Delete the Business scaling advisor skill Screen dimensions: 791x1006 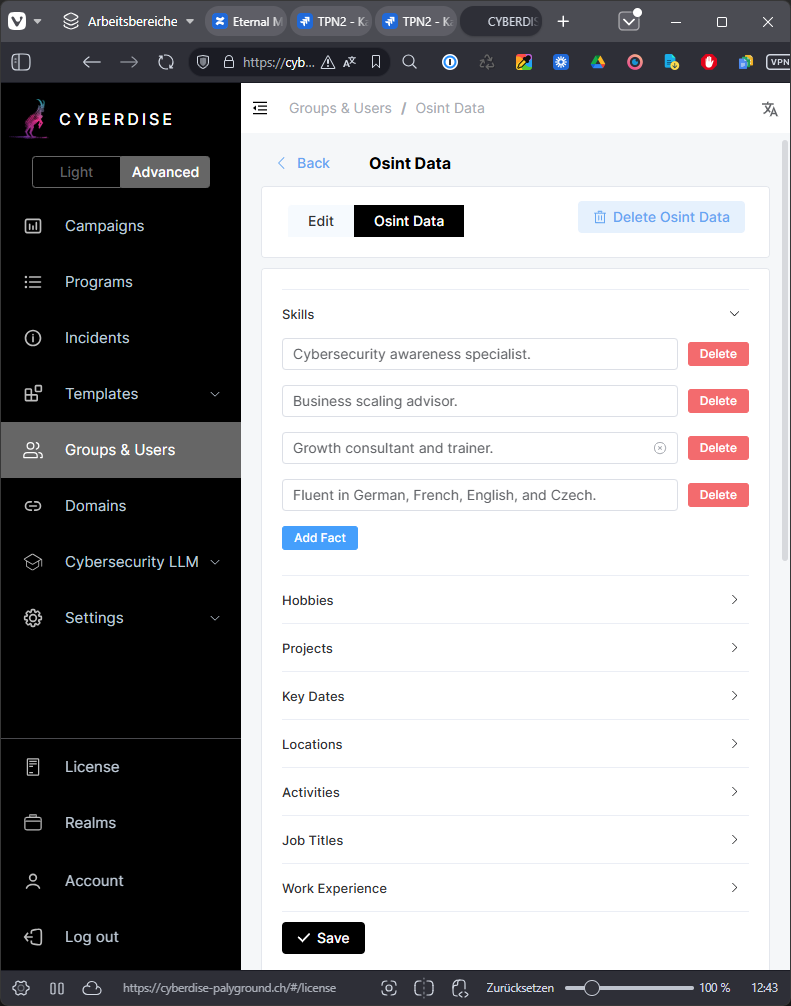[x=718, y=401]
